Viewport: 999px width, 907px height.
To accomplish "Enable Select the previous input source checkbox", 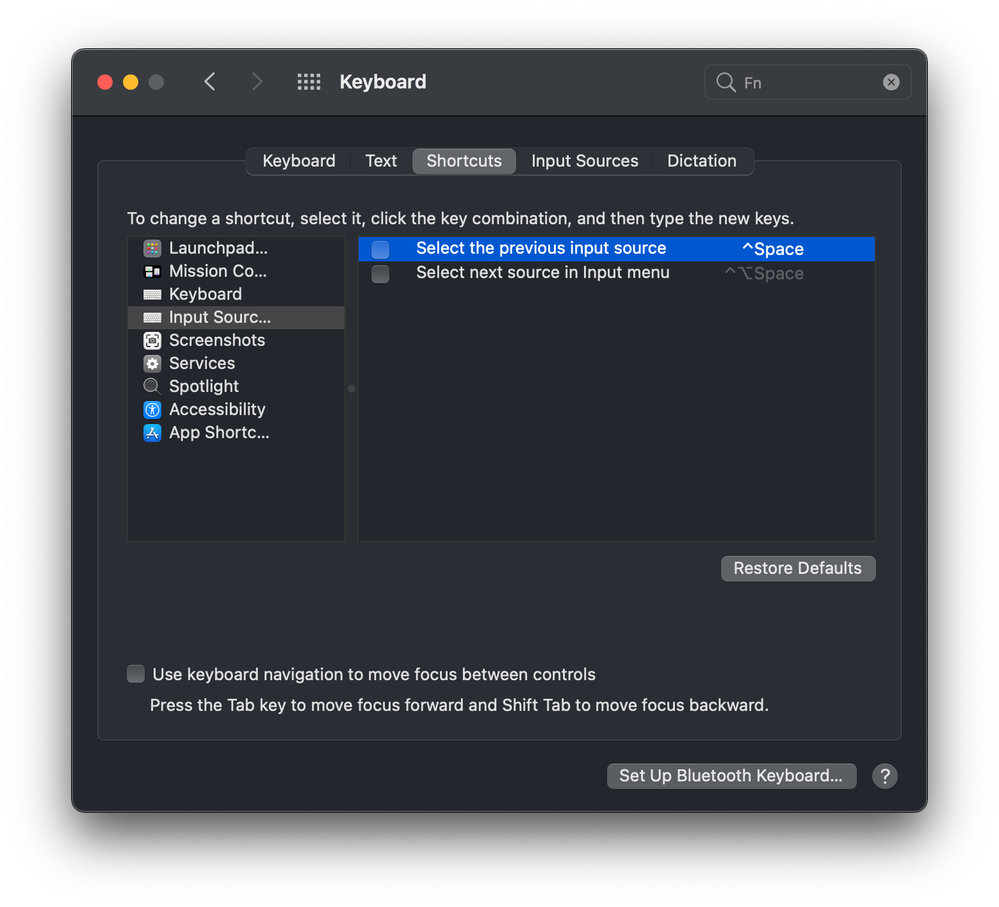I will [x=381, y=249].
